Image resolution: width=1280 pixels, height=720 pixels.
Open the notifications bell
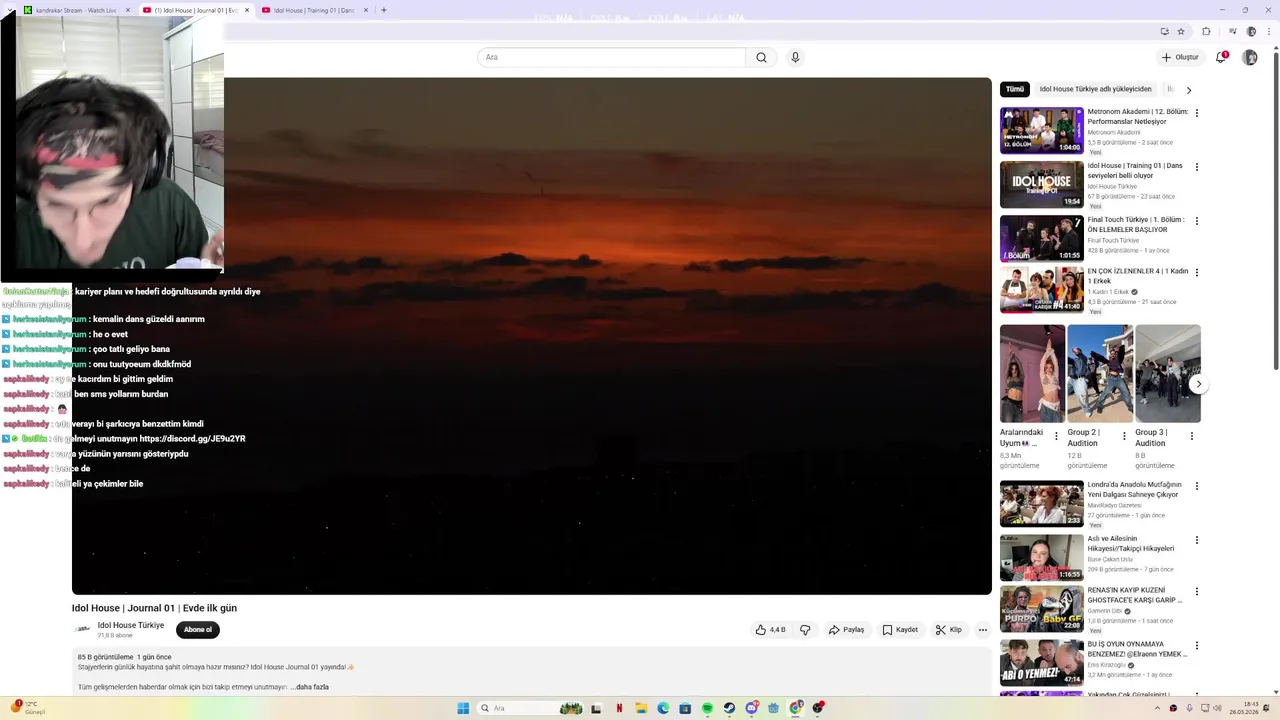coord(1221,57)
